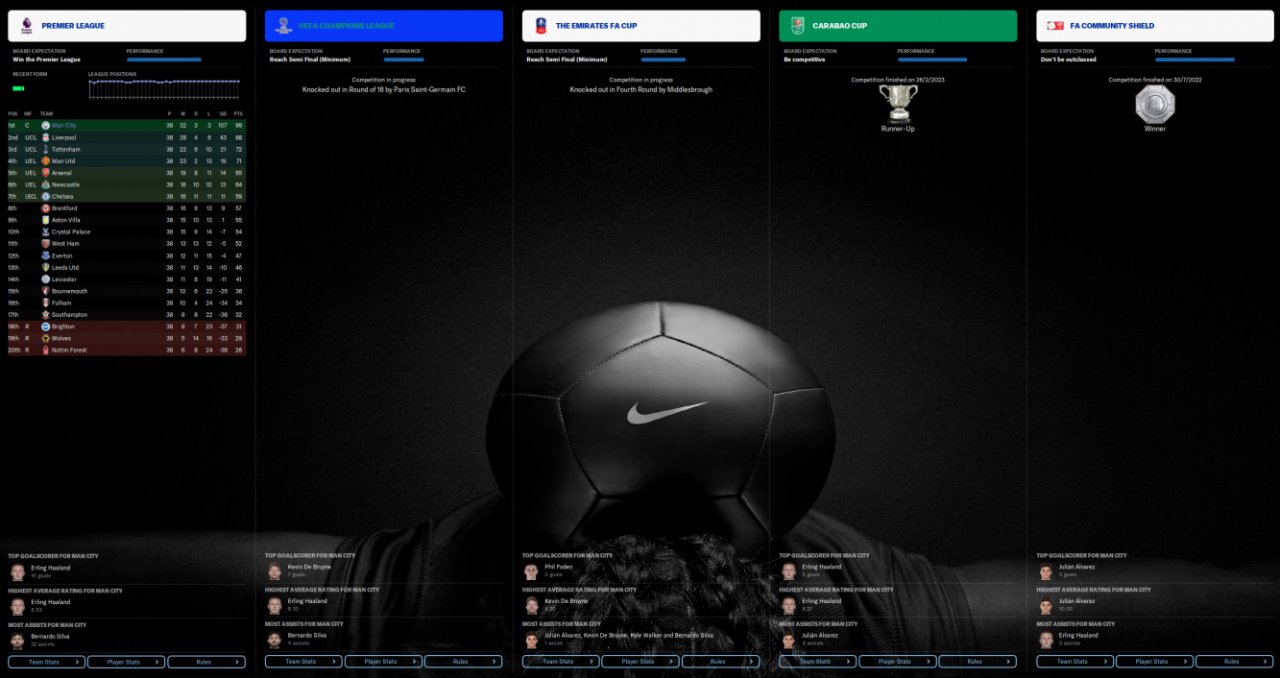Screen dimensions: 1280x678
Task: Click the Community Shield Winner trophy
Action: [x=1155, y=104]
